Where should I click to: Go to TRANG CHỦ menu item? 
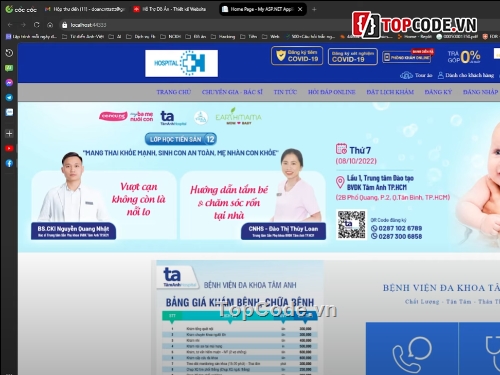tap(174, 92)
